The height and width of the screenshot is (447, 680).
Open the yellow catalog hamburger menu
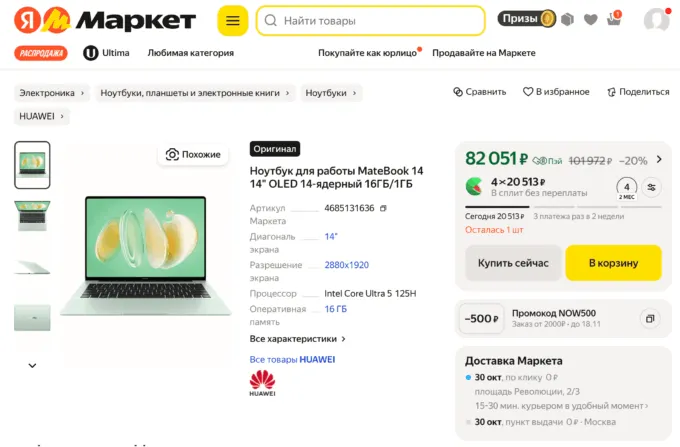click(233, 20)
